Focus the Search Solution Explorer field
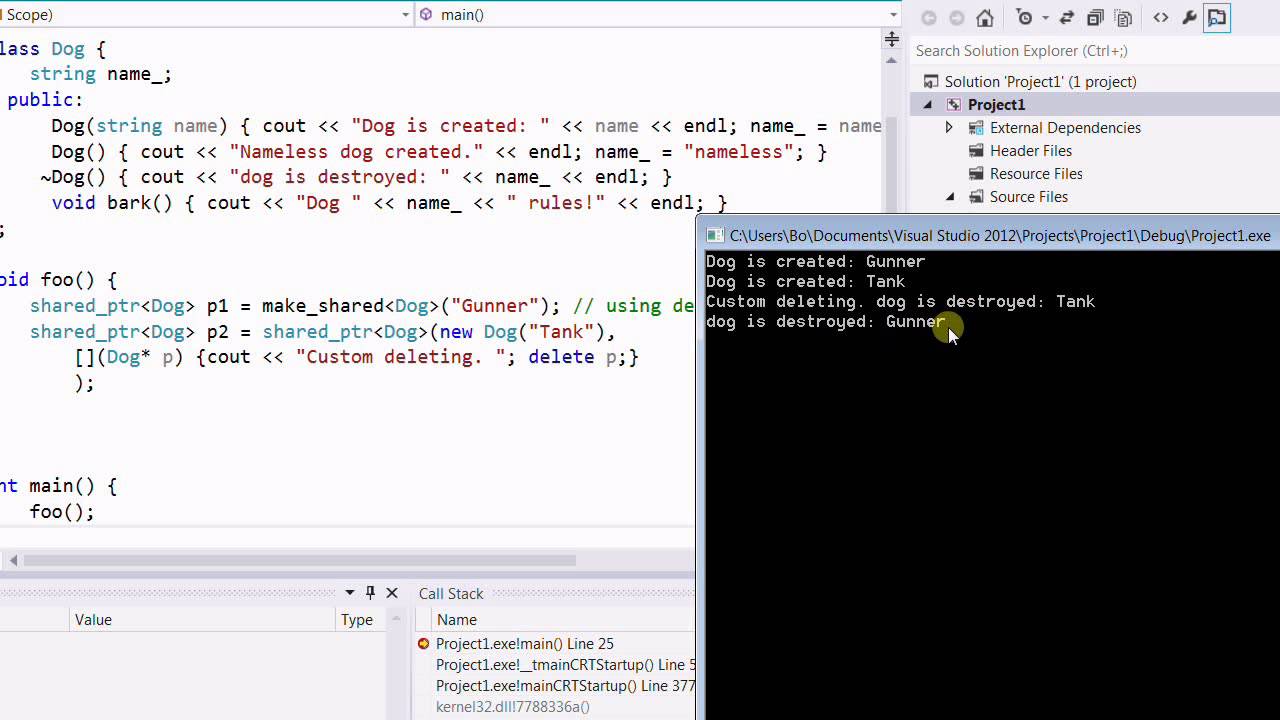The width and height of the screenshot is (1280, 720). click(1095, 50)
